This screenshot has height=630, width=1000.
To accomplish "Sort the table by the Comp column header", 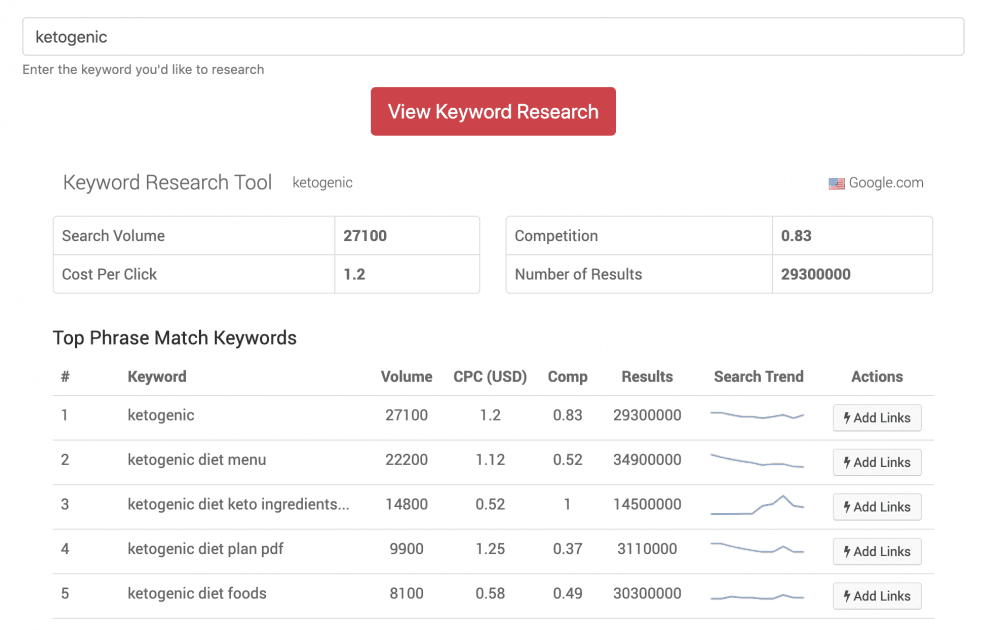I will (x=567, y=376).
